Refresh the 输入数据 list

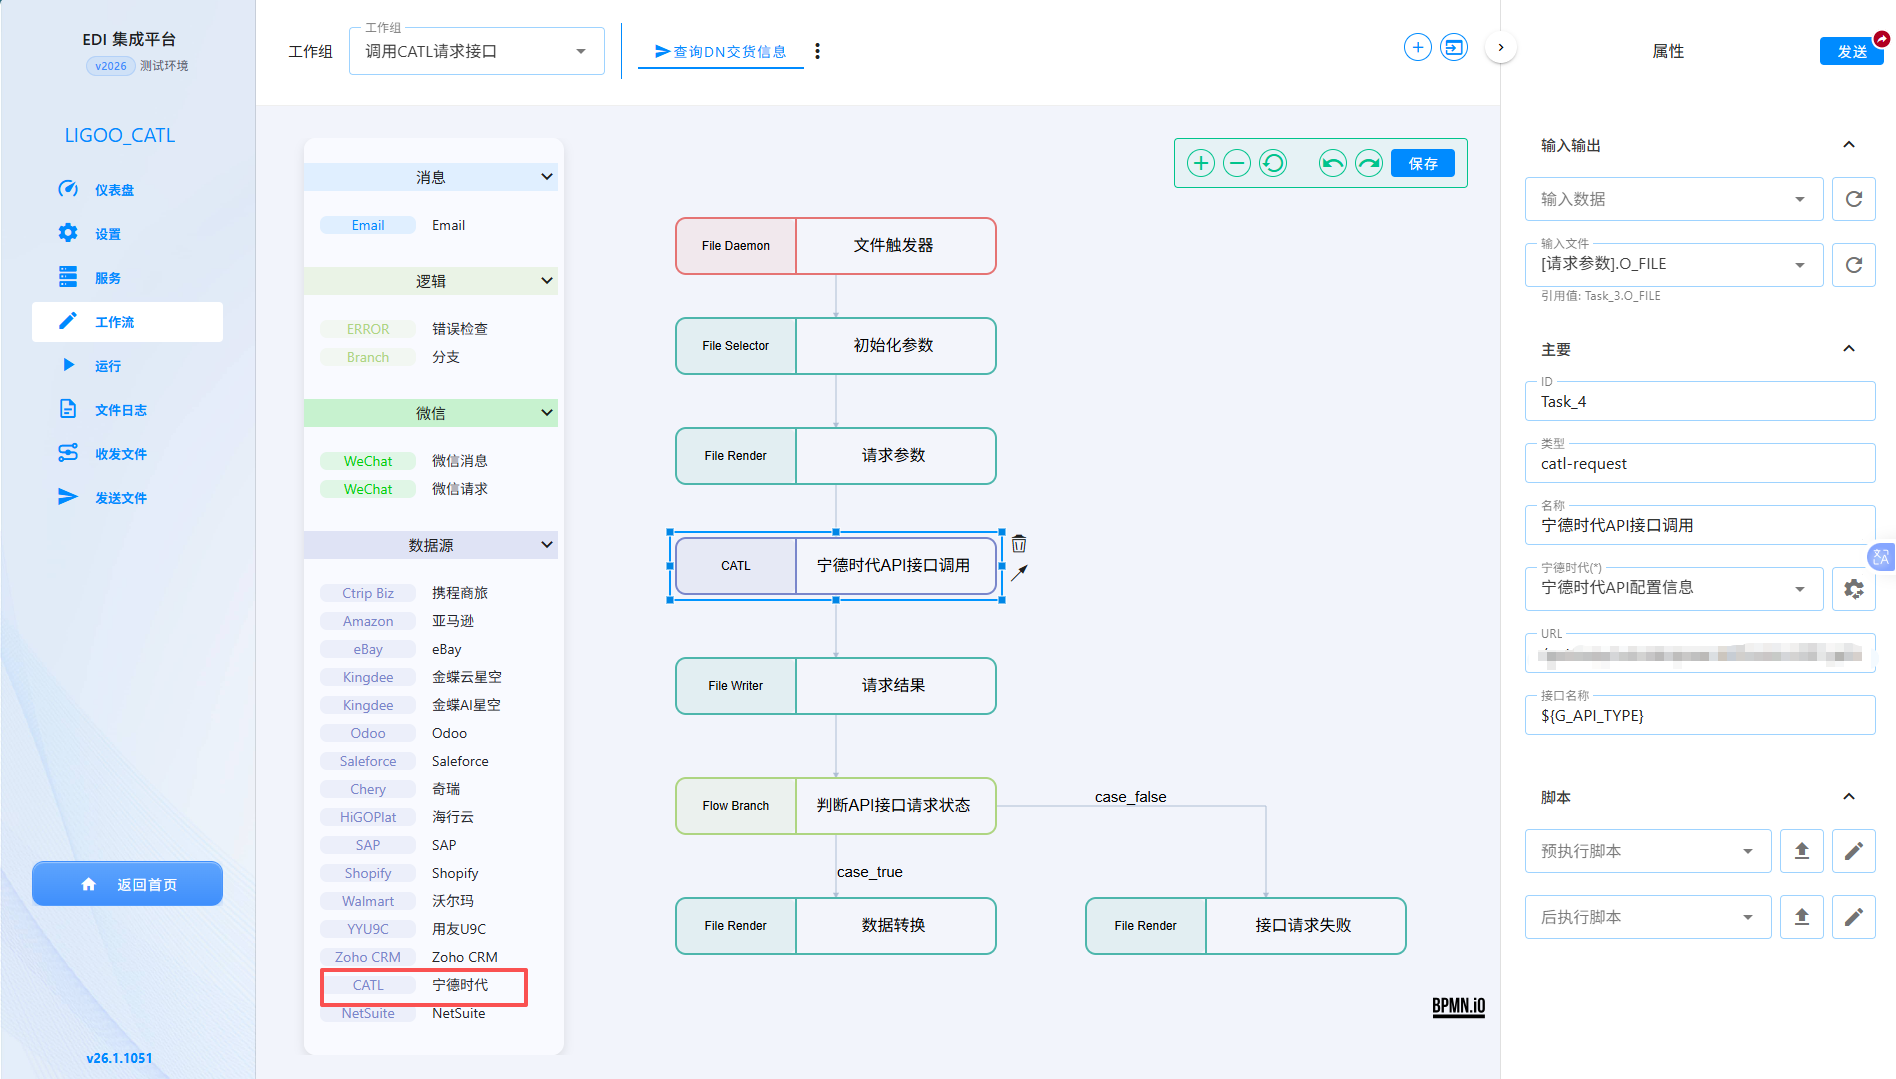point(1853,199)
